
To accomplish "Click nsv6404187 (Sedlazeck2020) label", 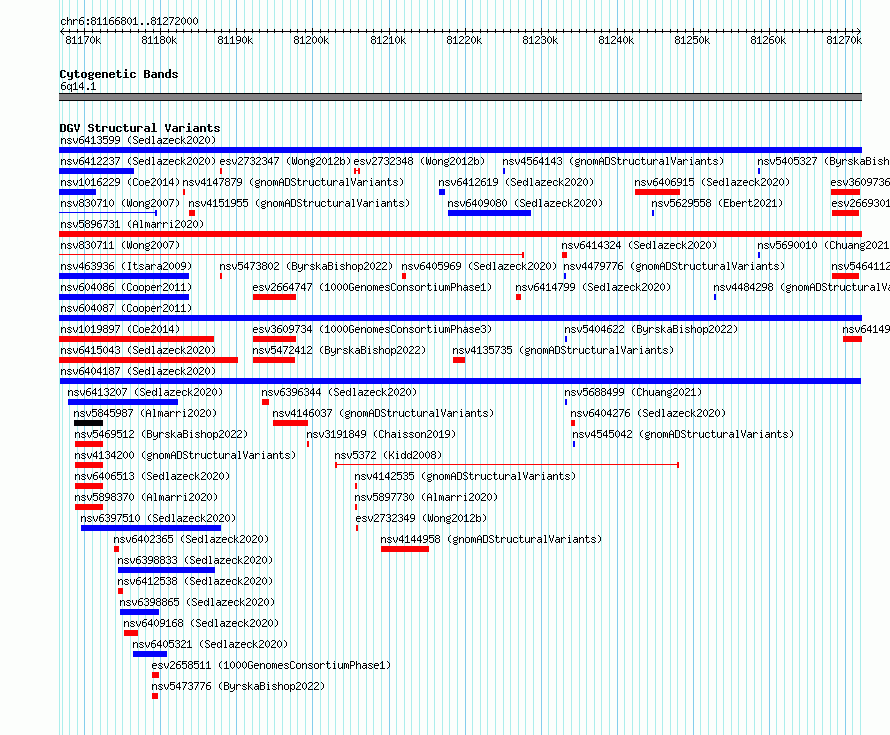I will click(138, 371).
